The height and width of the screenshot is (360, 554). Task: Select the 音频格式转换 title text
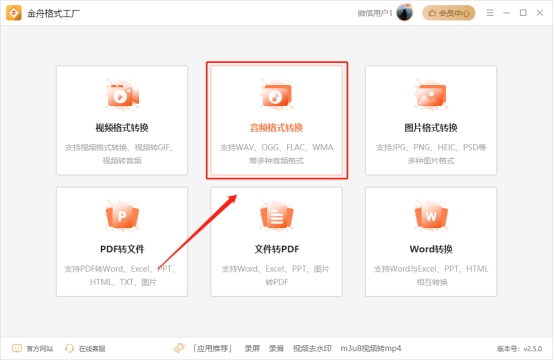277,128
